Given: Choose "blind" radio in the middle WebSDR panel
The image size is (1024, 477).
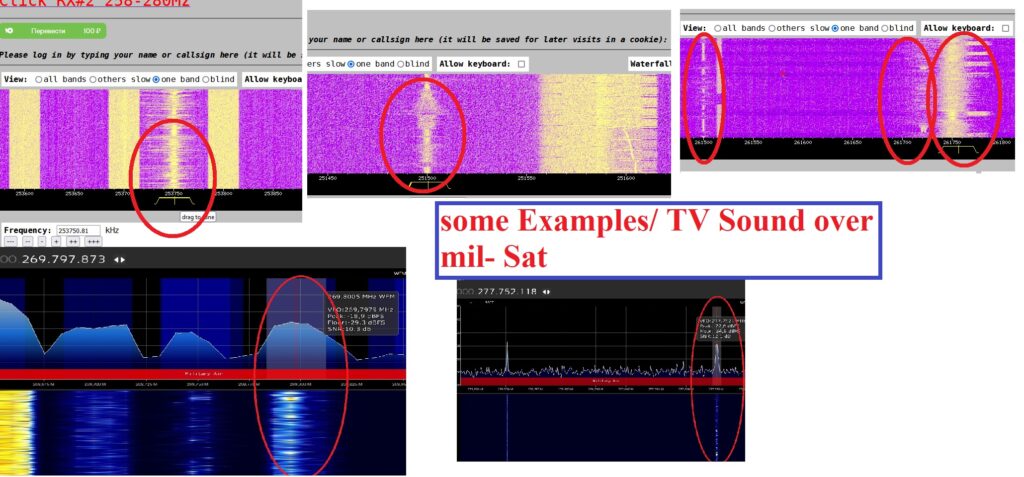Looking at the screenshot, I should [x=401, y=64].
